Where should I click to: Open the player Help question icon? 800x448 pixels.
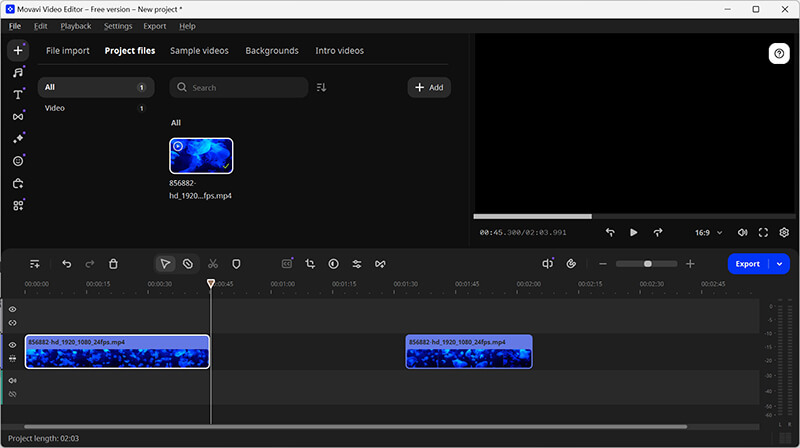pos(779,54)
